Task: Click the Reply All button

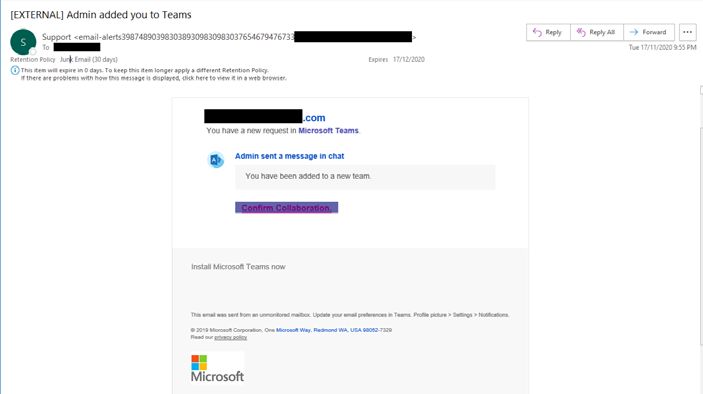Action: (596, 32)
